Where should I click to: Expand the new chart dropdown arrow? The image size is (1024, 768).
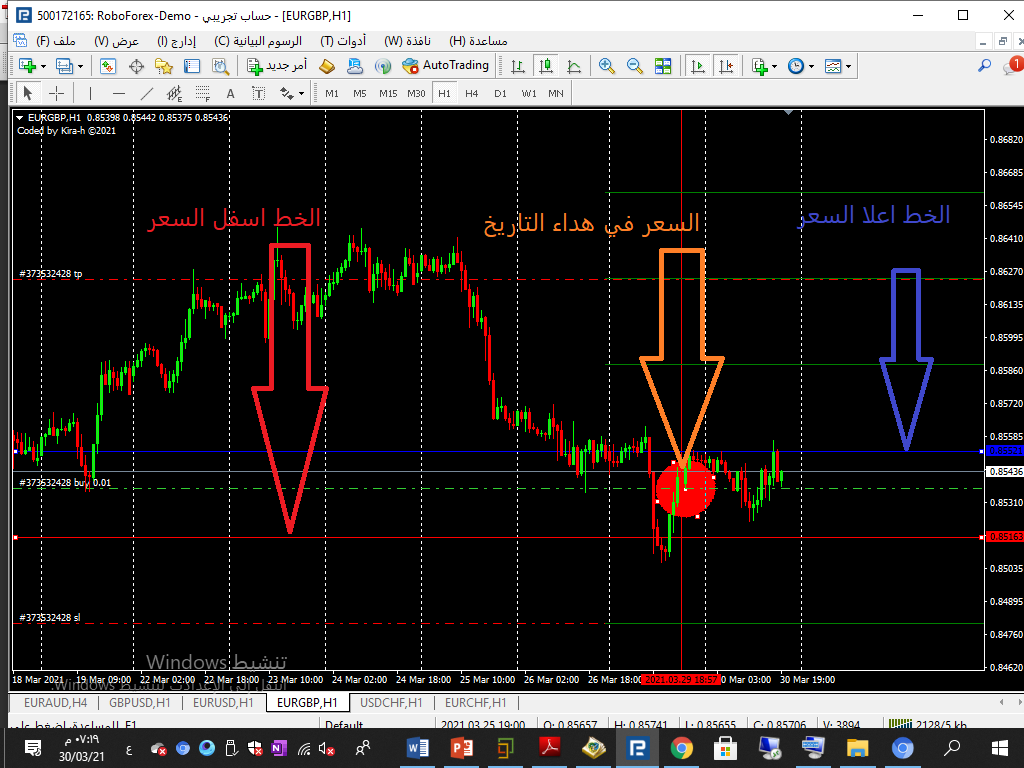click(42, 66)
